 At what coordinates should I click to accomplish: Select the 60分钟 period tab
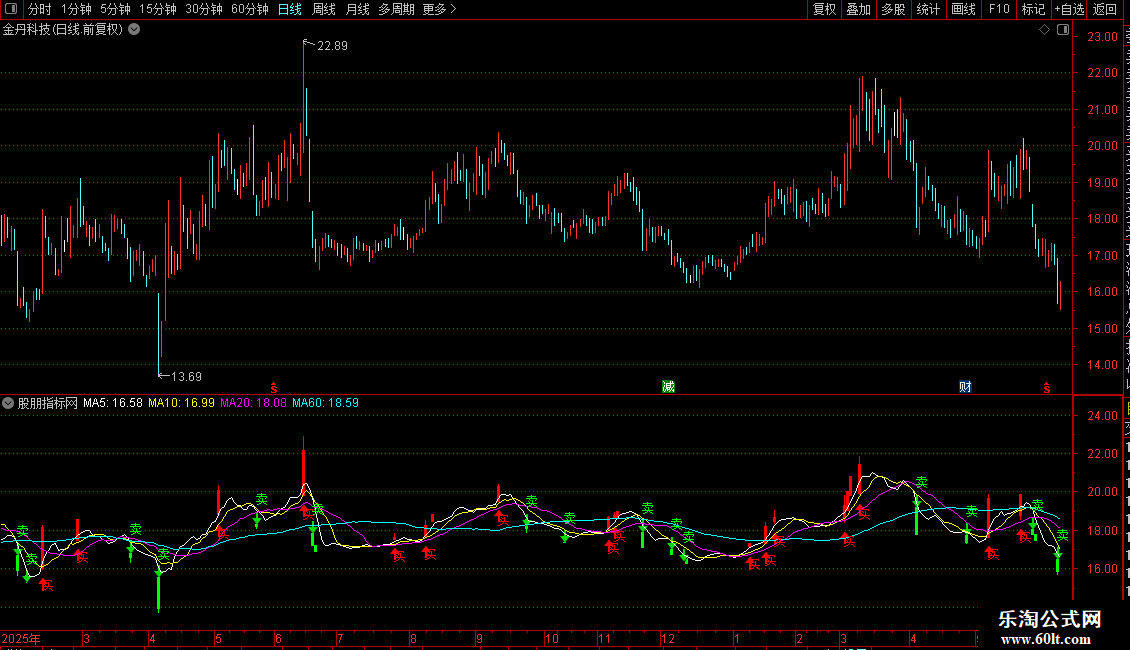pos(249,9)
